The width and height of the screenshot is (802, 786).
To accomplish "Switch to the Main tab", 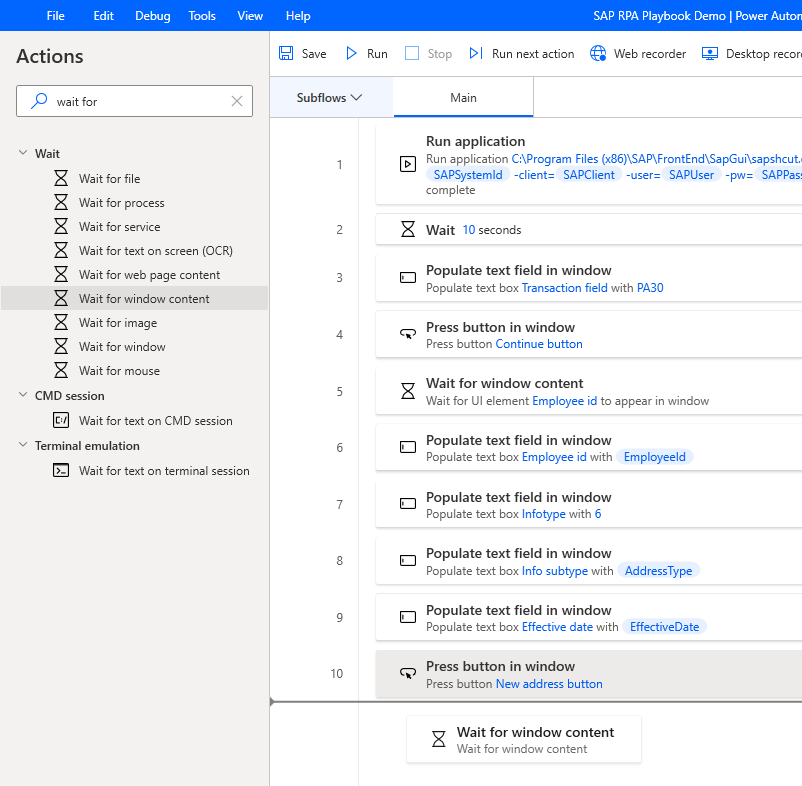I will click(x=463, y=97).
